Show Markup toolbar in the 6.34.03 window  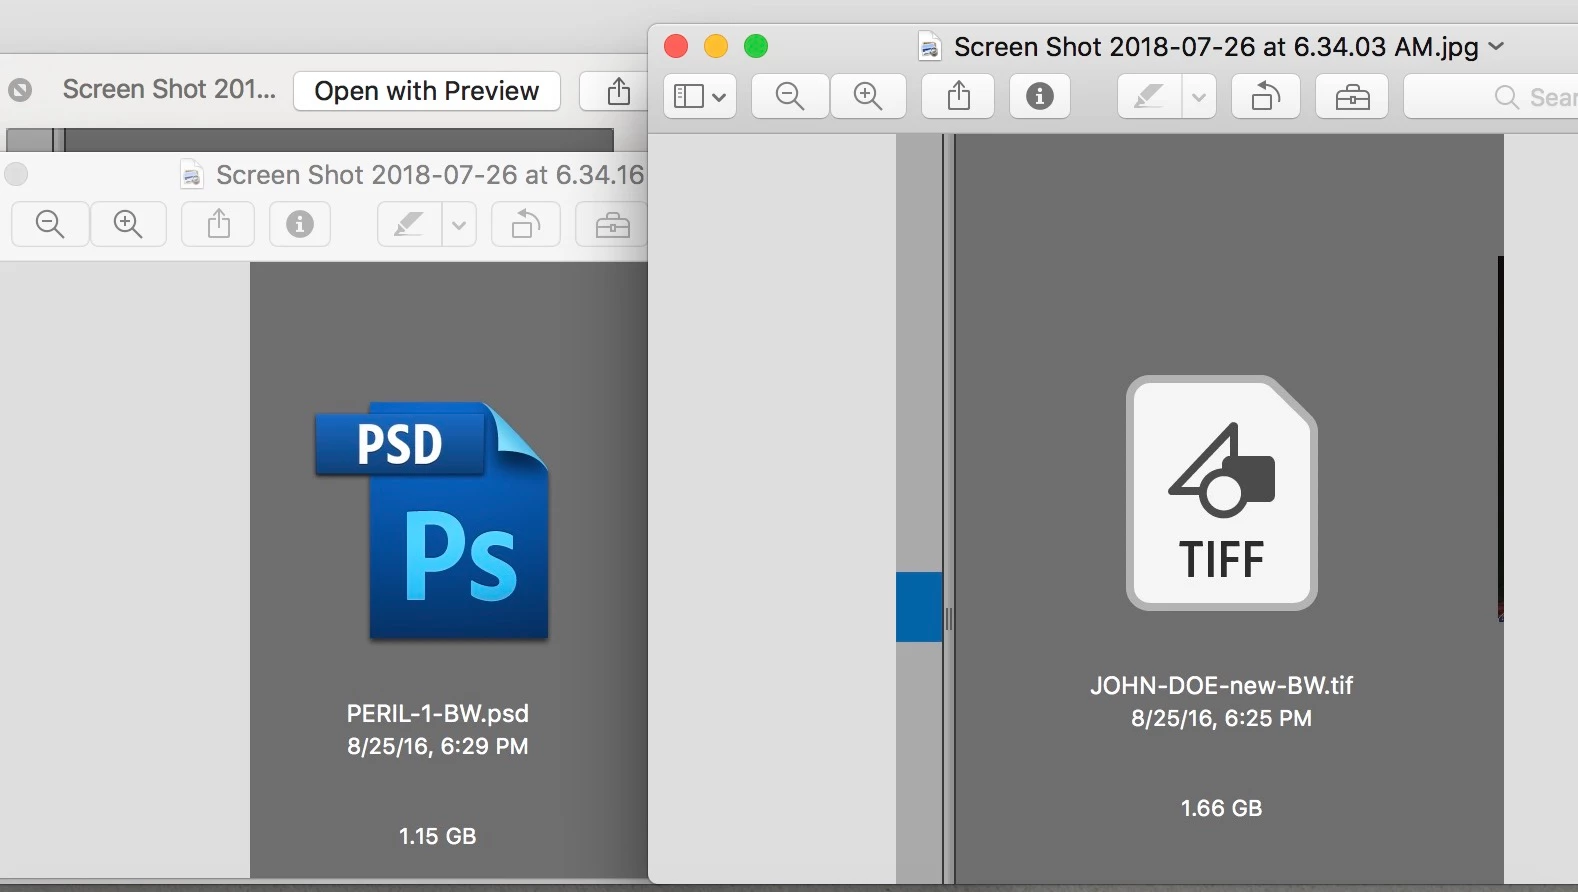pos(1352,97)
